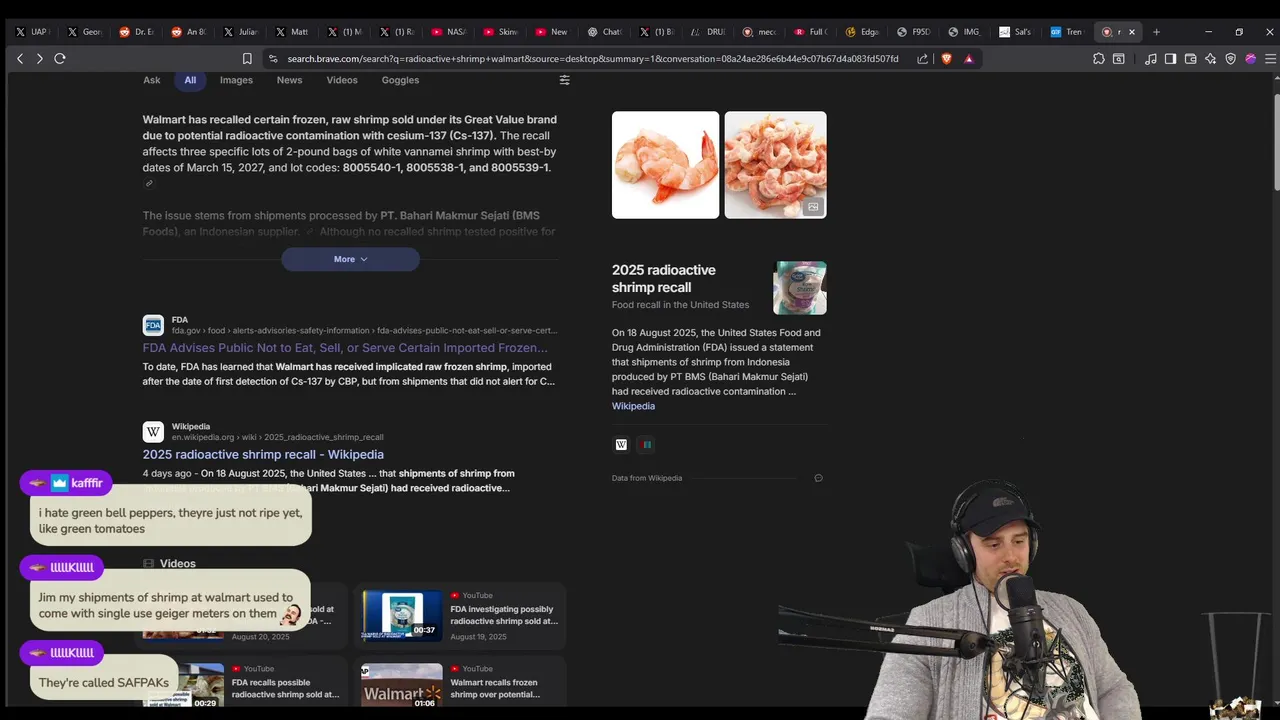Play the 00:37 FDA investigating video thumbnail

(402, 616)
